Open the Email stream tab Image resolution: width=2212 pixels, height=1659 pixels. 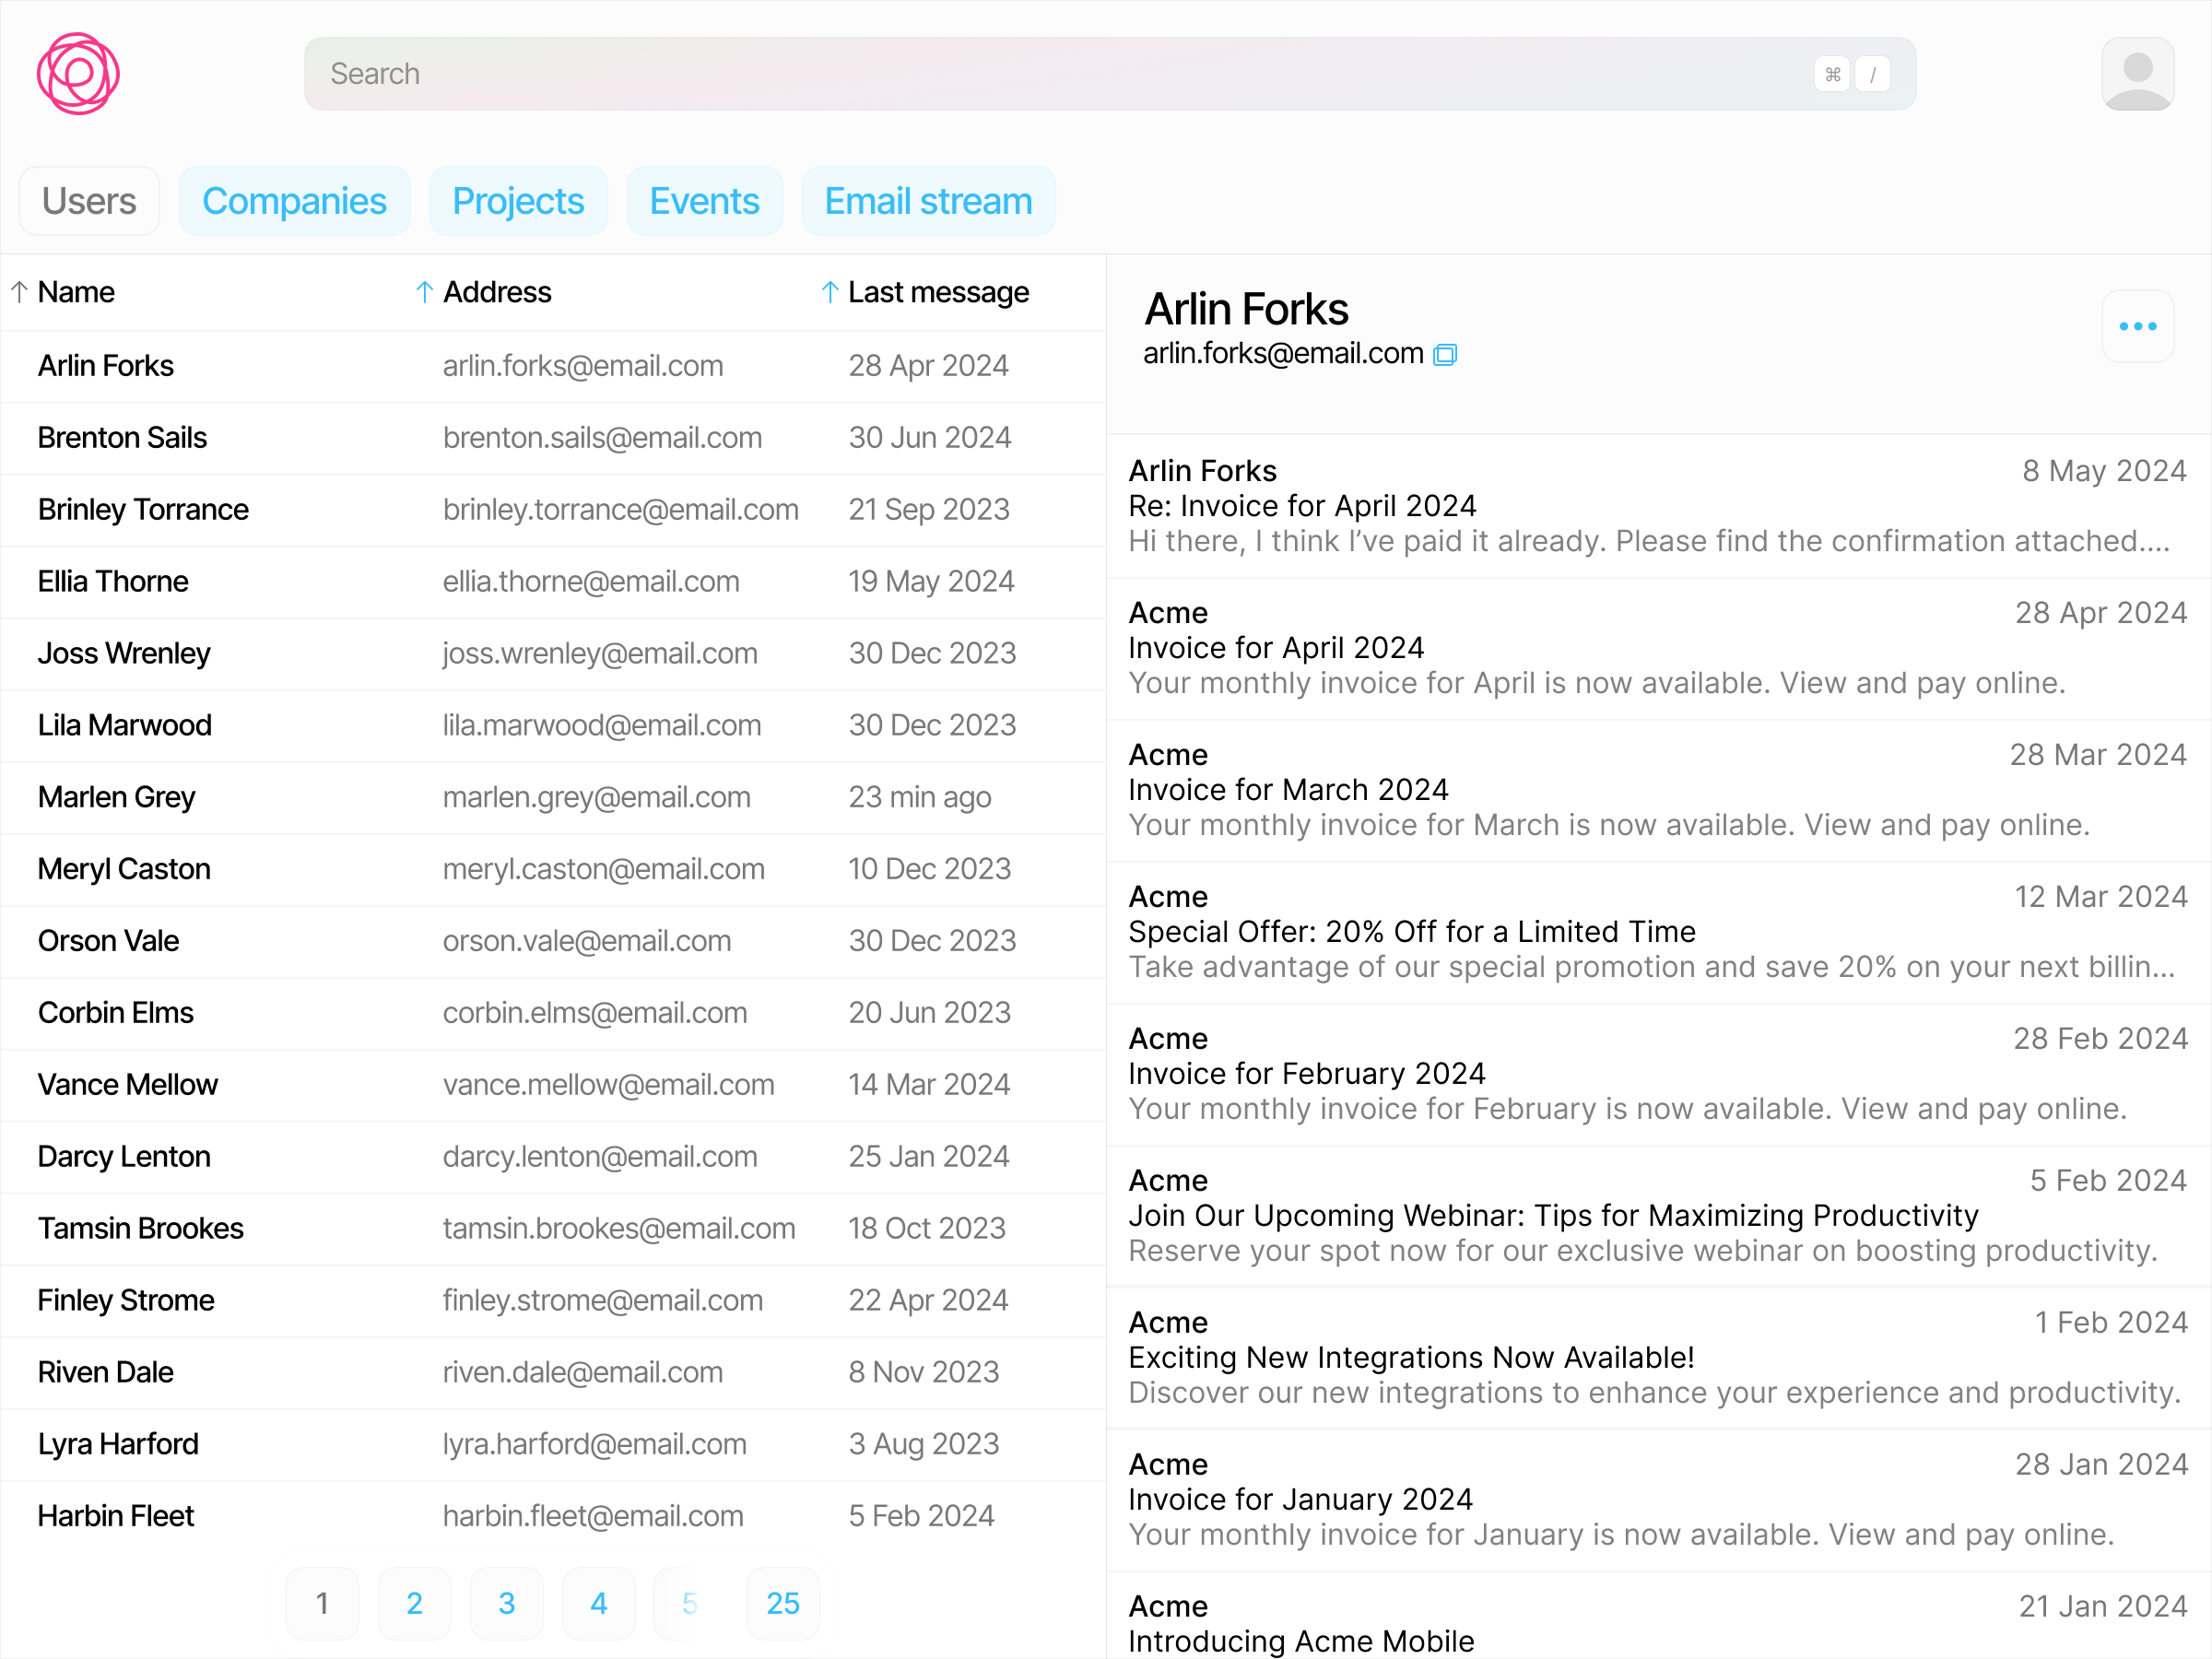click(x=927, y=201)
